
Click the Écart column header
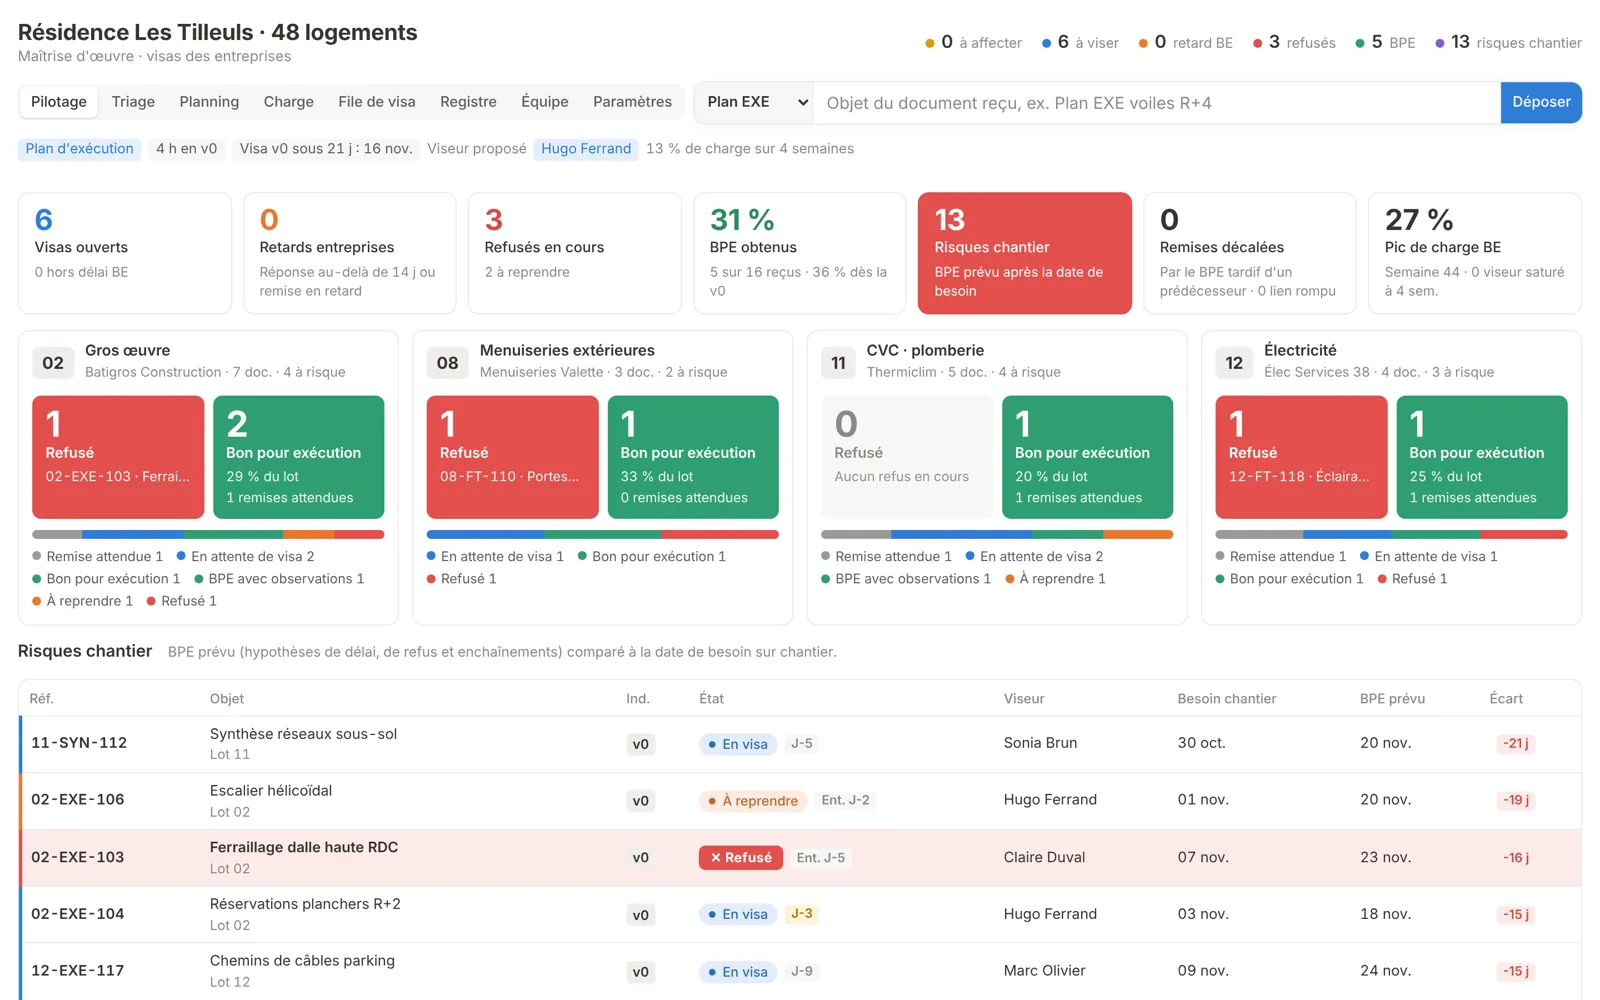(x=1506, y=699)
